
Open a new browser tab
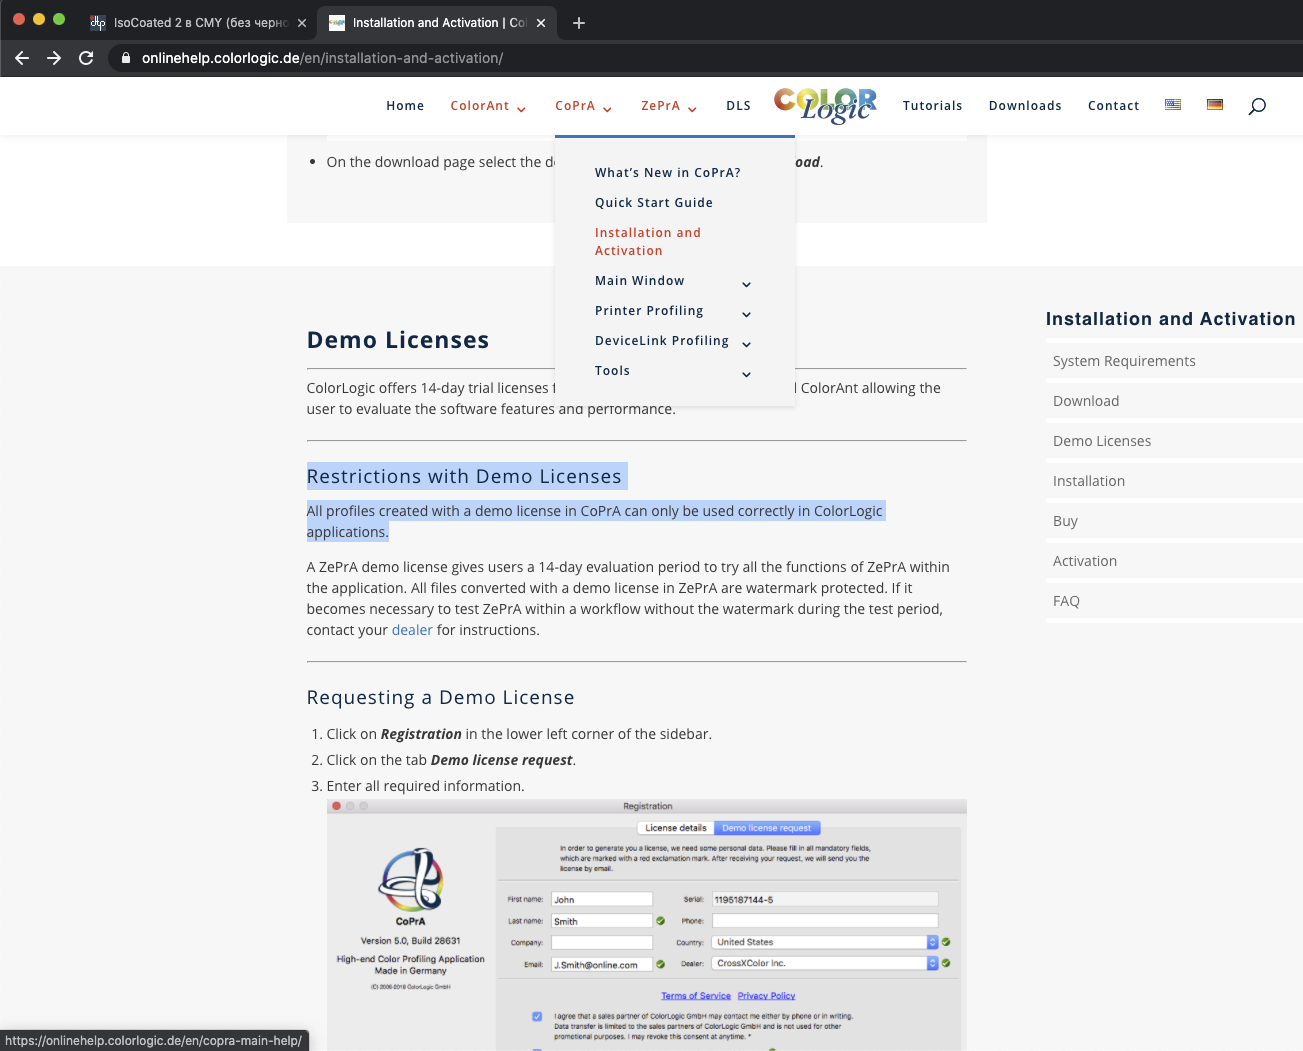(579, 23)
